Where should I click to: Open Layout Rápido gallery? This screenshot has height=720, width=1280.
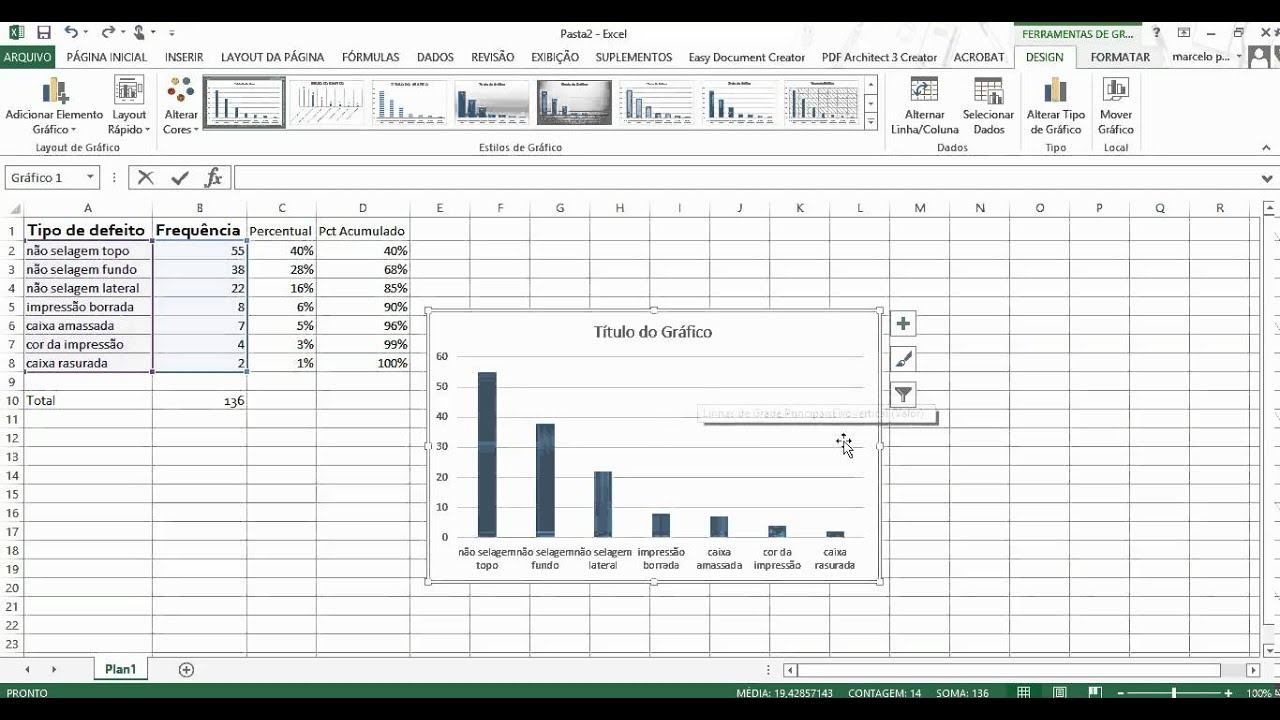point(129,106)
